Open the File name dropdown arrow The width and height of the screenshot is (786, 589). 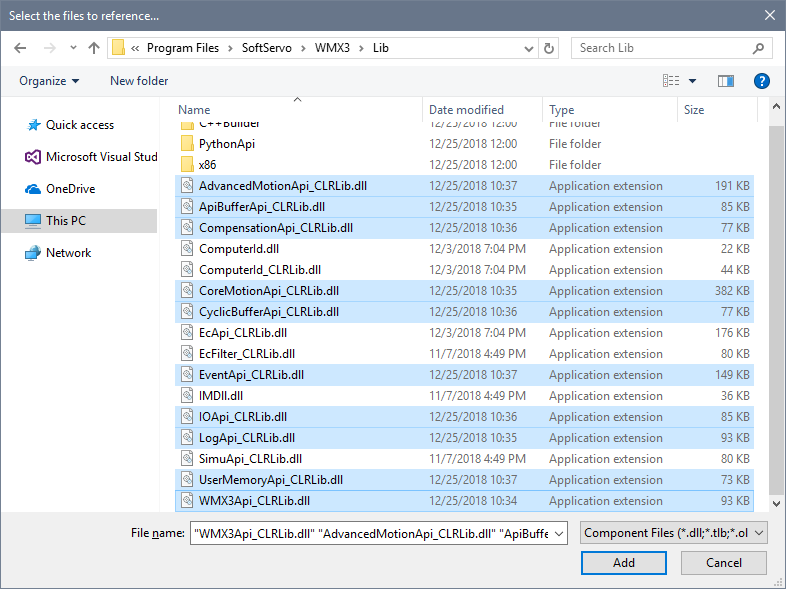point(559,533)
